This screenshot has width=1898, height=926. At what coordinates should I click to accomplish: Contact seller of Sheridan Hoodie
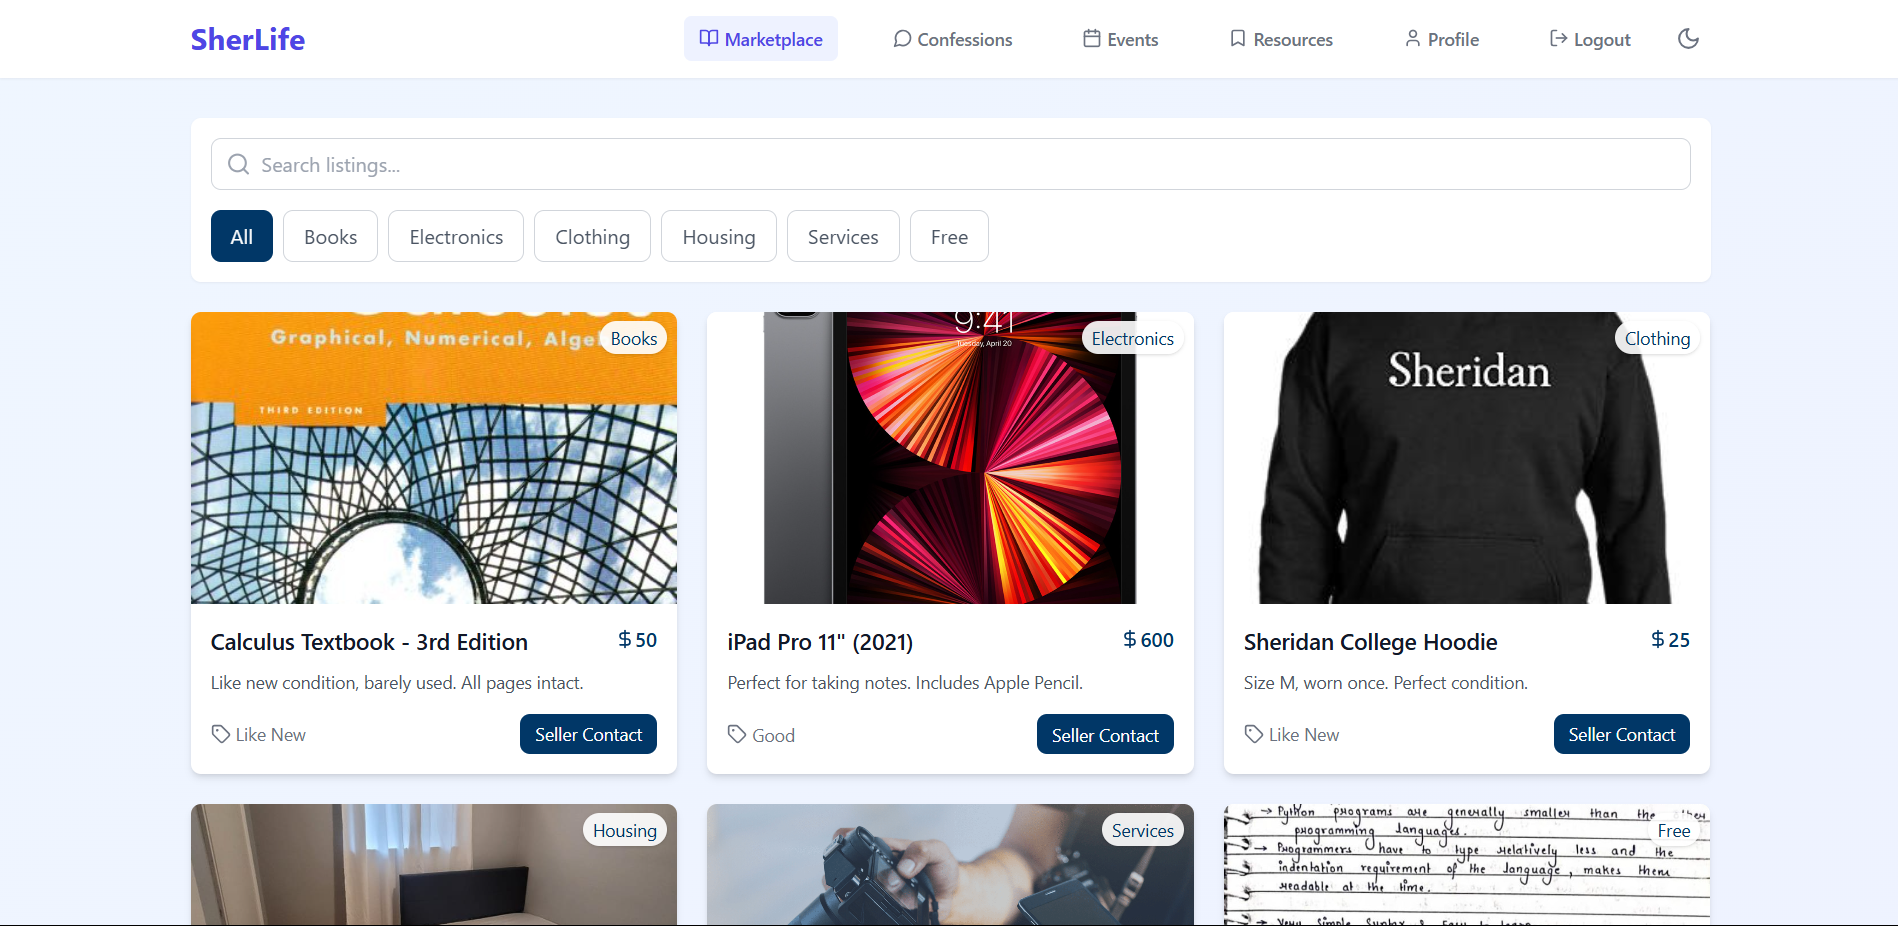[x=1621, y=734]
